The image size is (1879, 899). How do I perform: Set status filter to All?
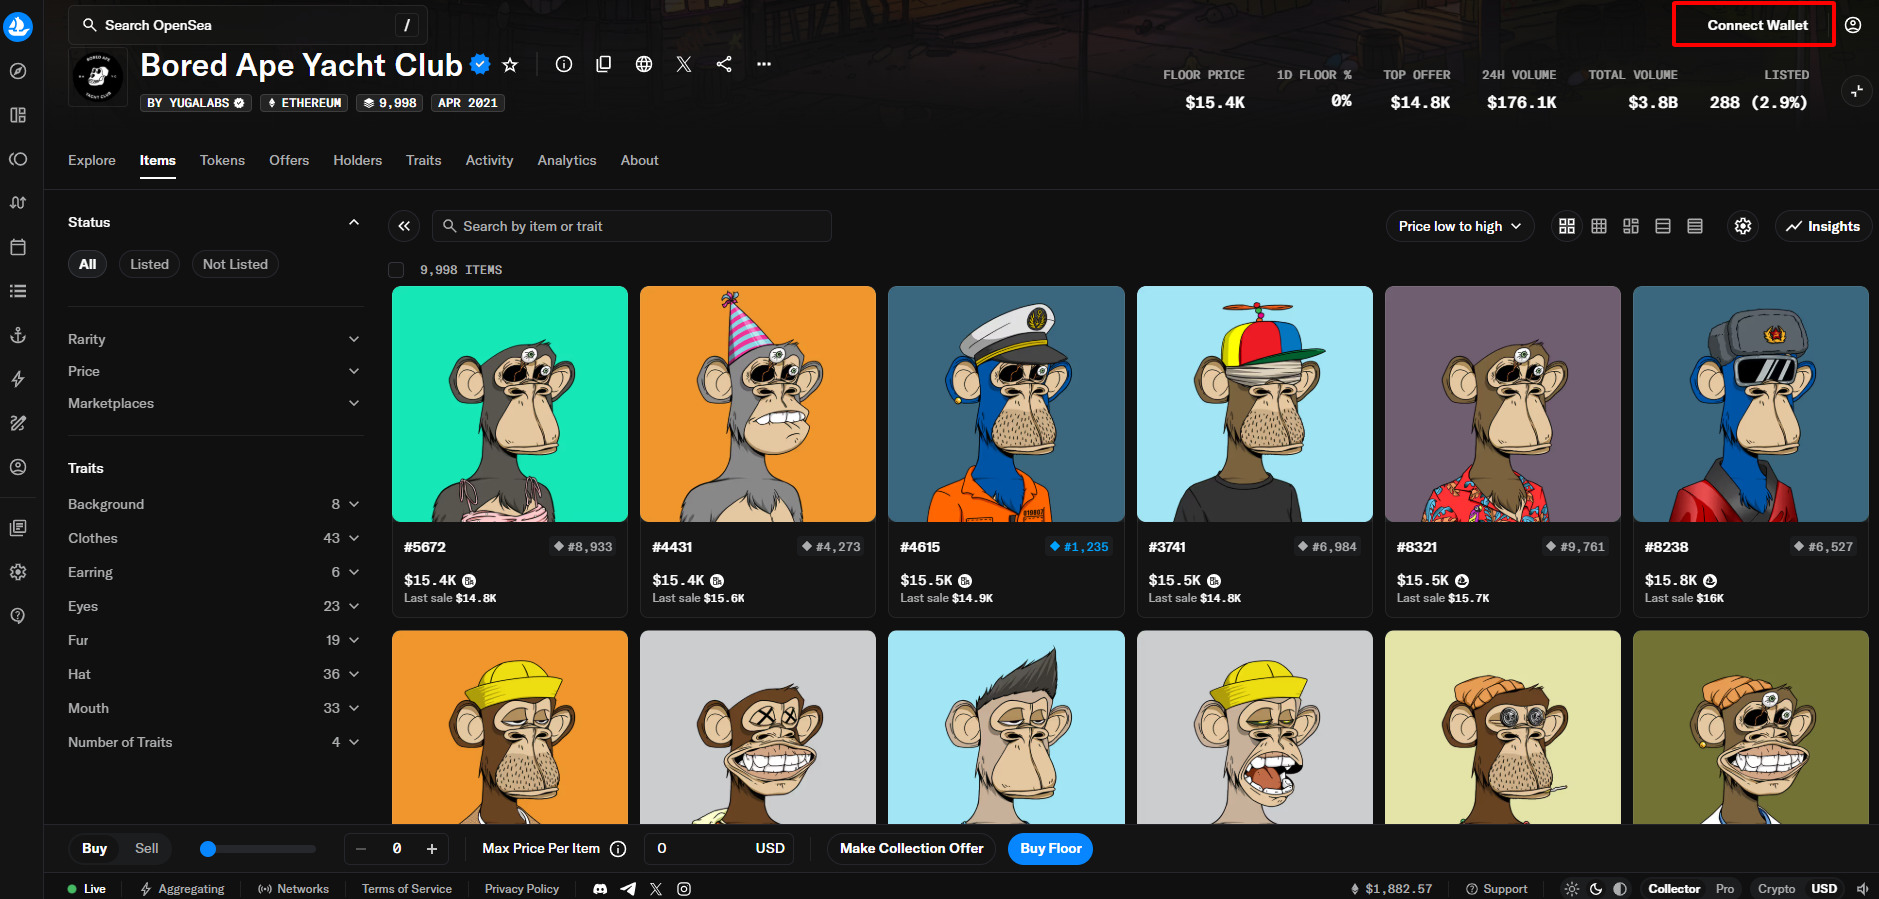88,264
